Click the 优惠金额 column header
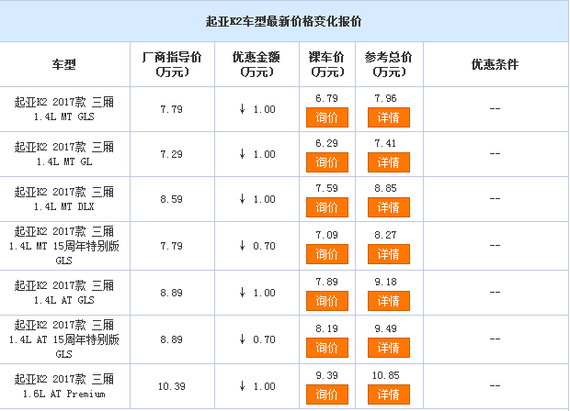The width and height of the screenshot is (570, 411). 256,64
